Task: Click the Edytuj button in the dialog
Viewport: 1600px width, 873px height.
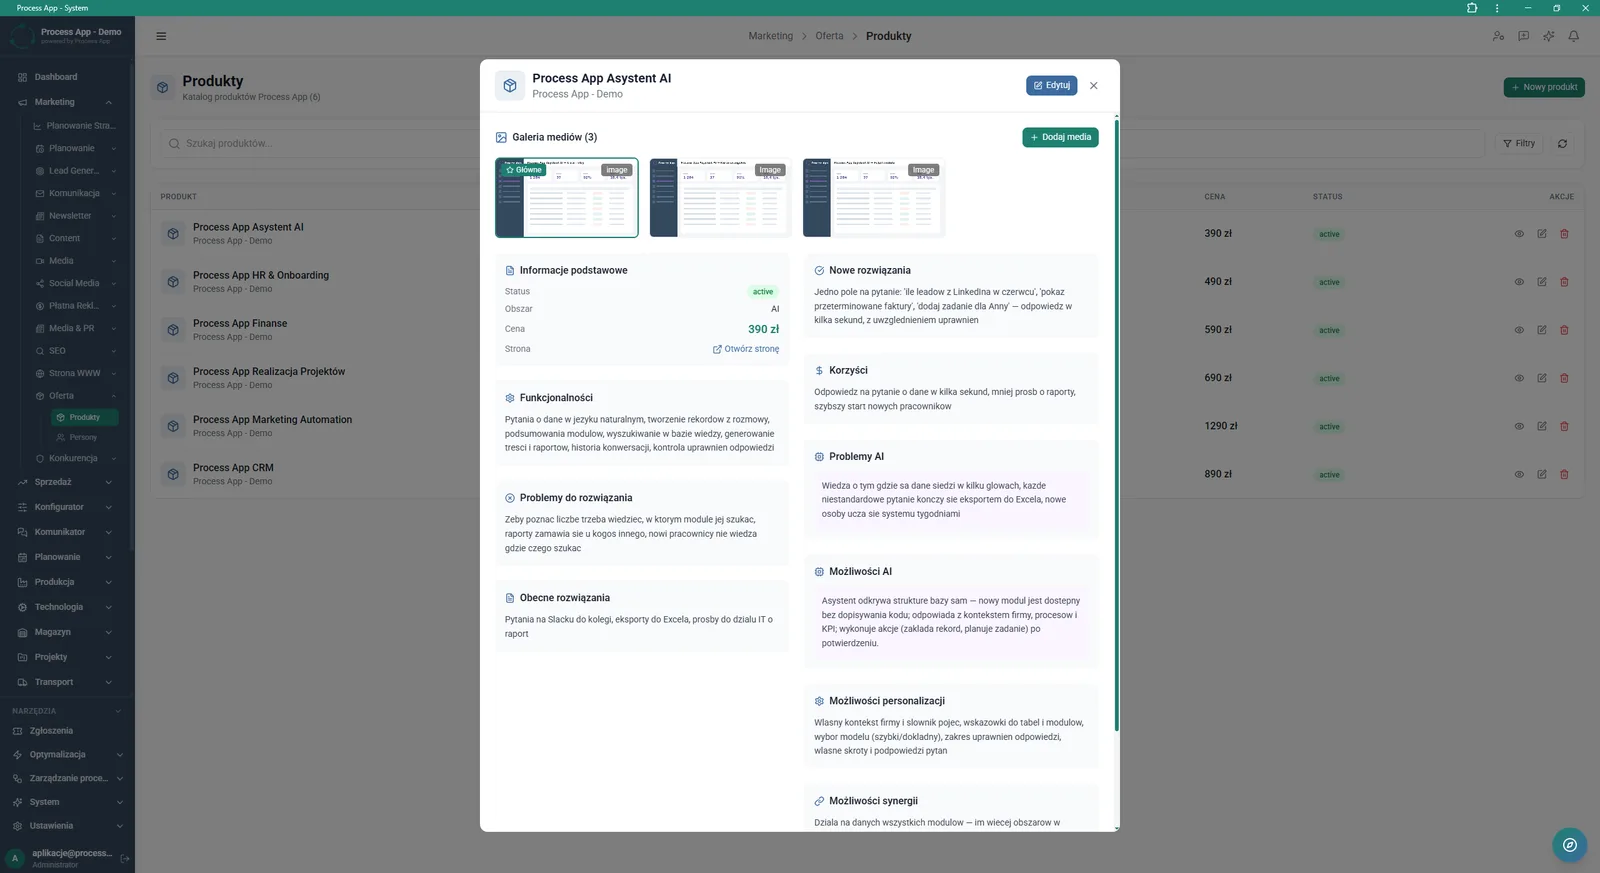Action: (1051, 85)
